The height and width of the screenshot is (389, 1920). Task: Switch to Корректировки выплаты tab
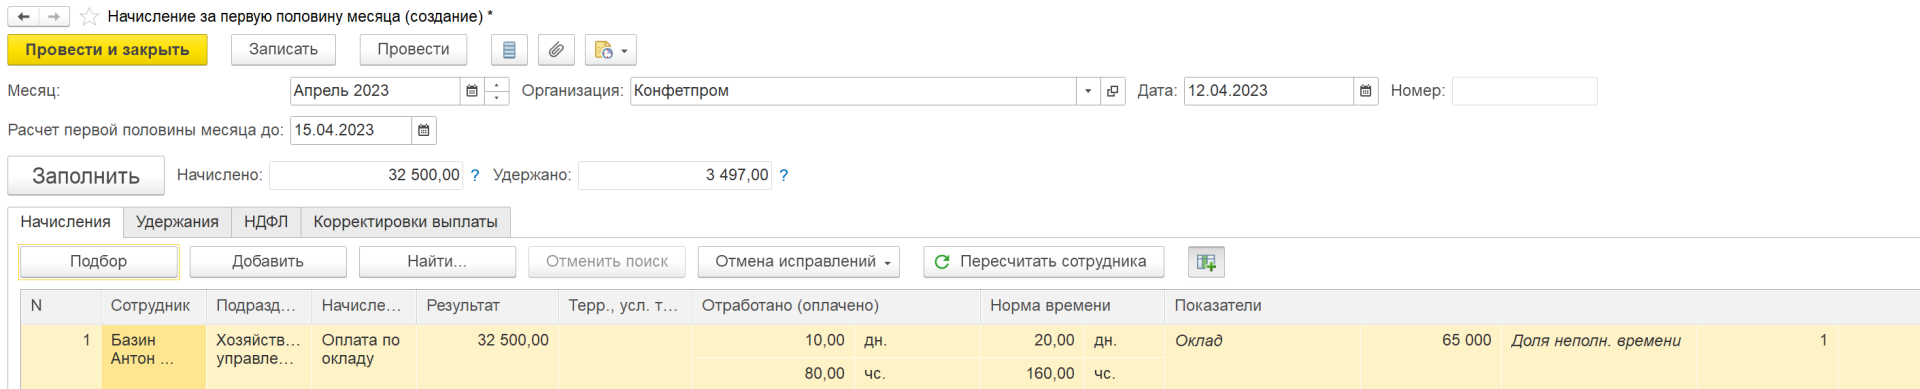pos(405,222)
